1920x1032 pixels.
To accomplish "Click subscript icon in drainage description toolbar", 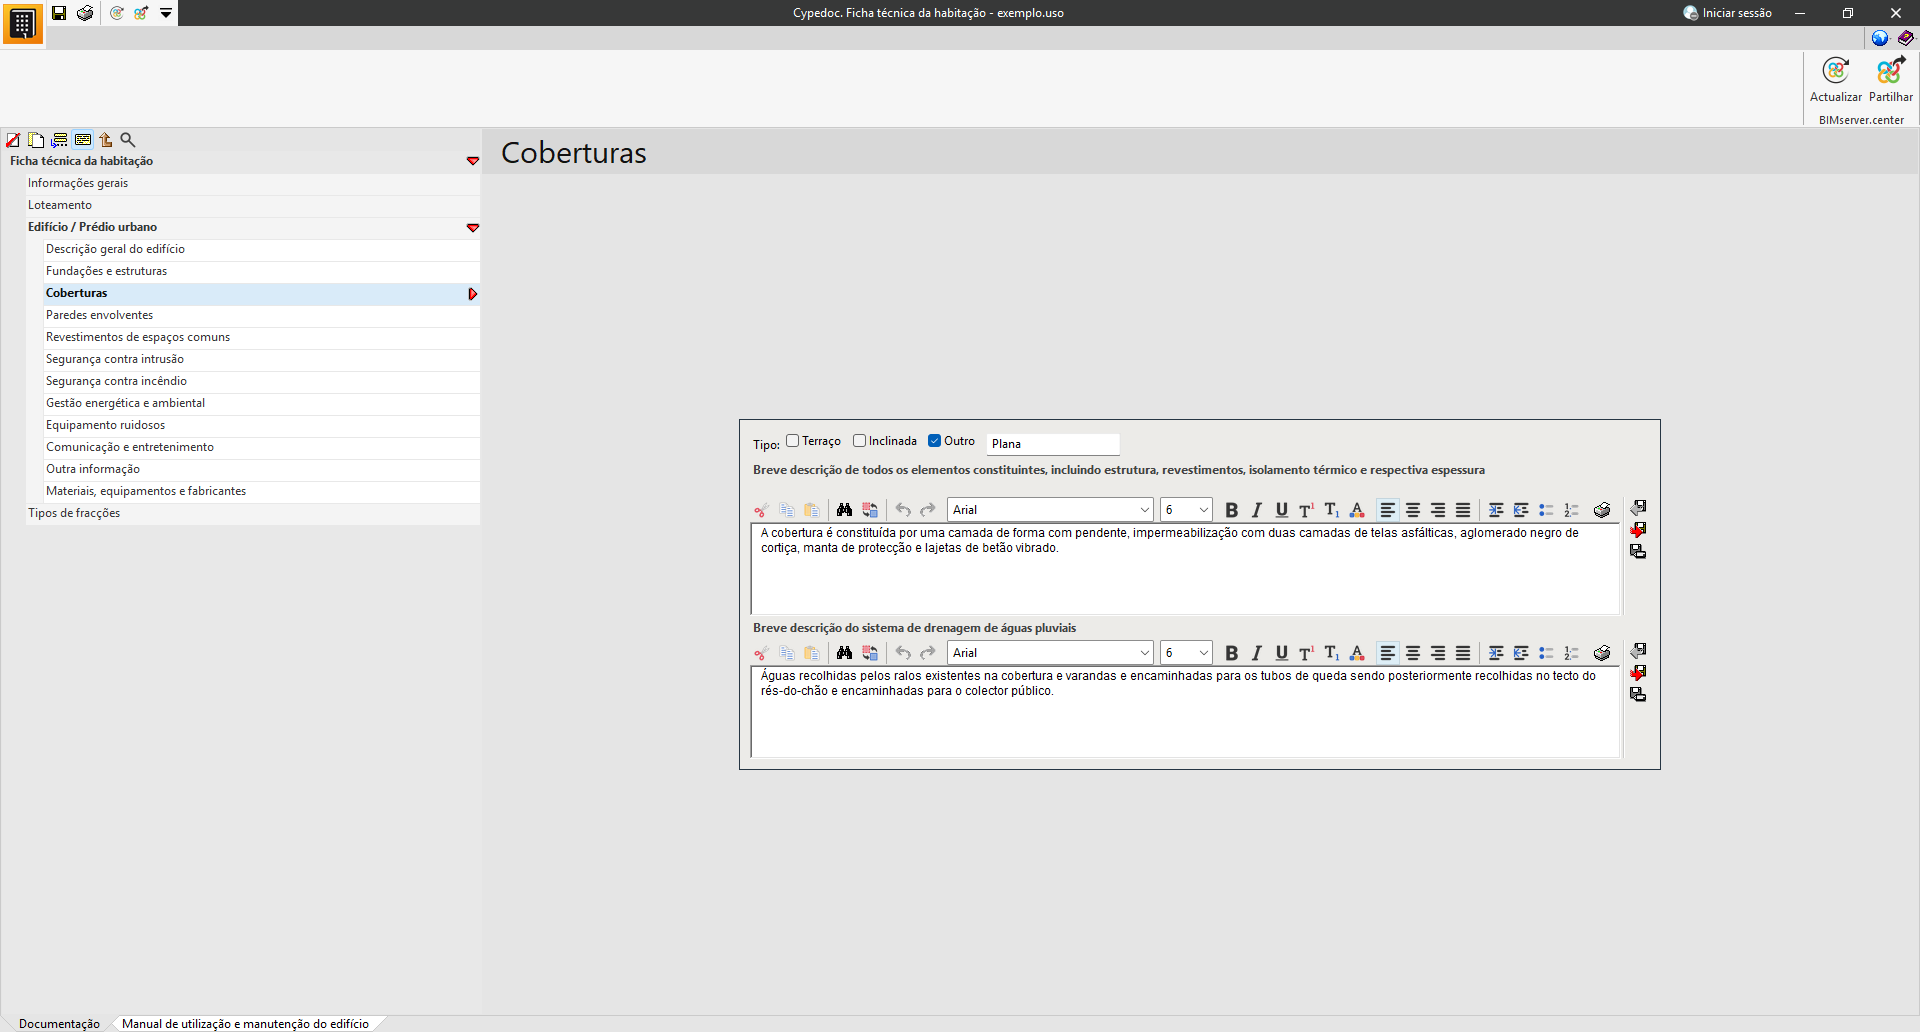I will (x=1332, y=653).
